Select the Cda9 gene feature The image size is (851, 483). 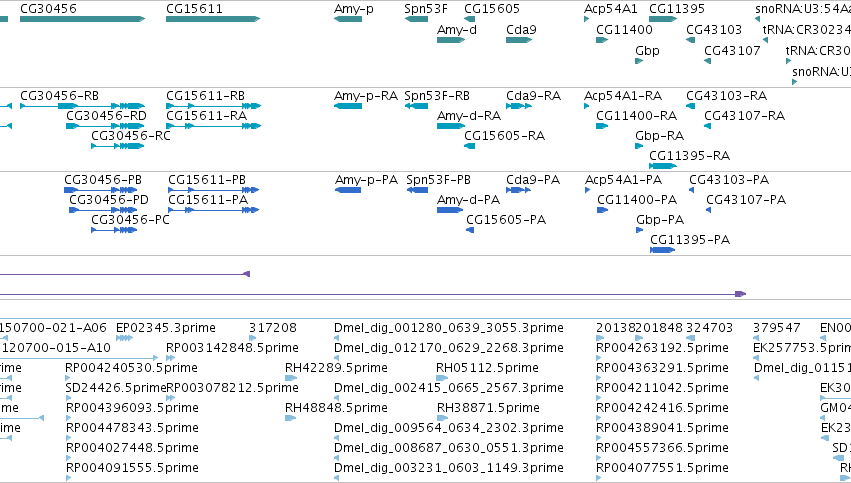[x=519, y=40]
